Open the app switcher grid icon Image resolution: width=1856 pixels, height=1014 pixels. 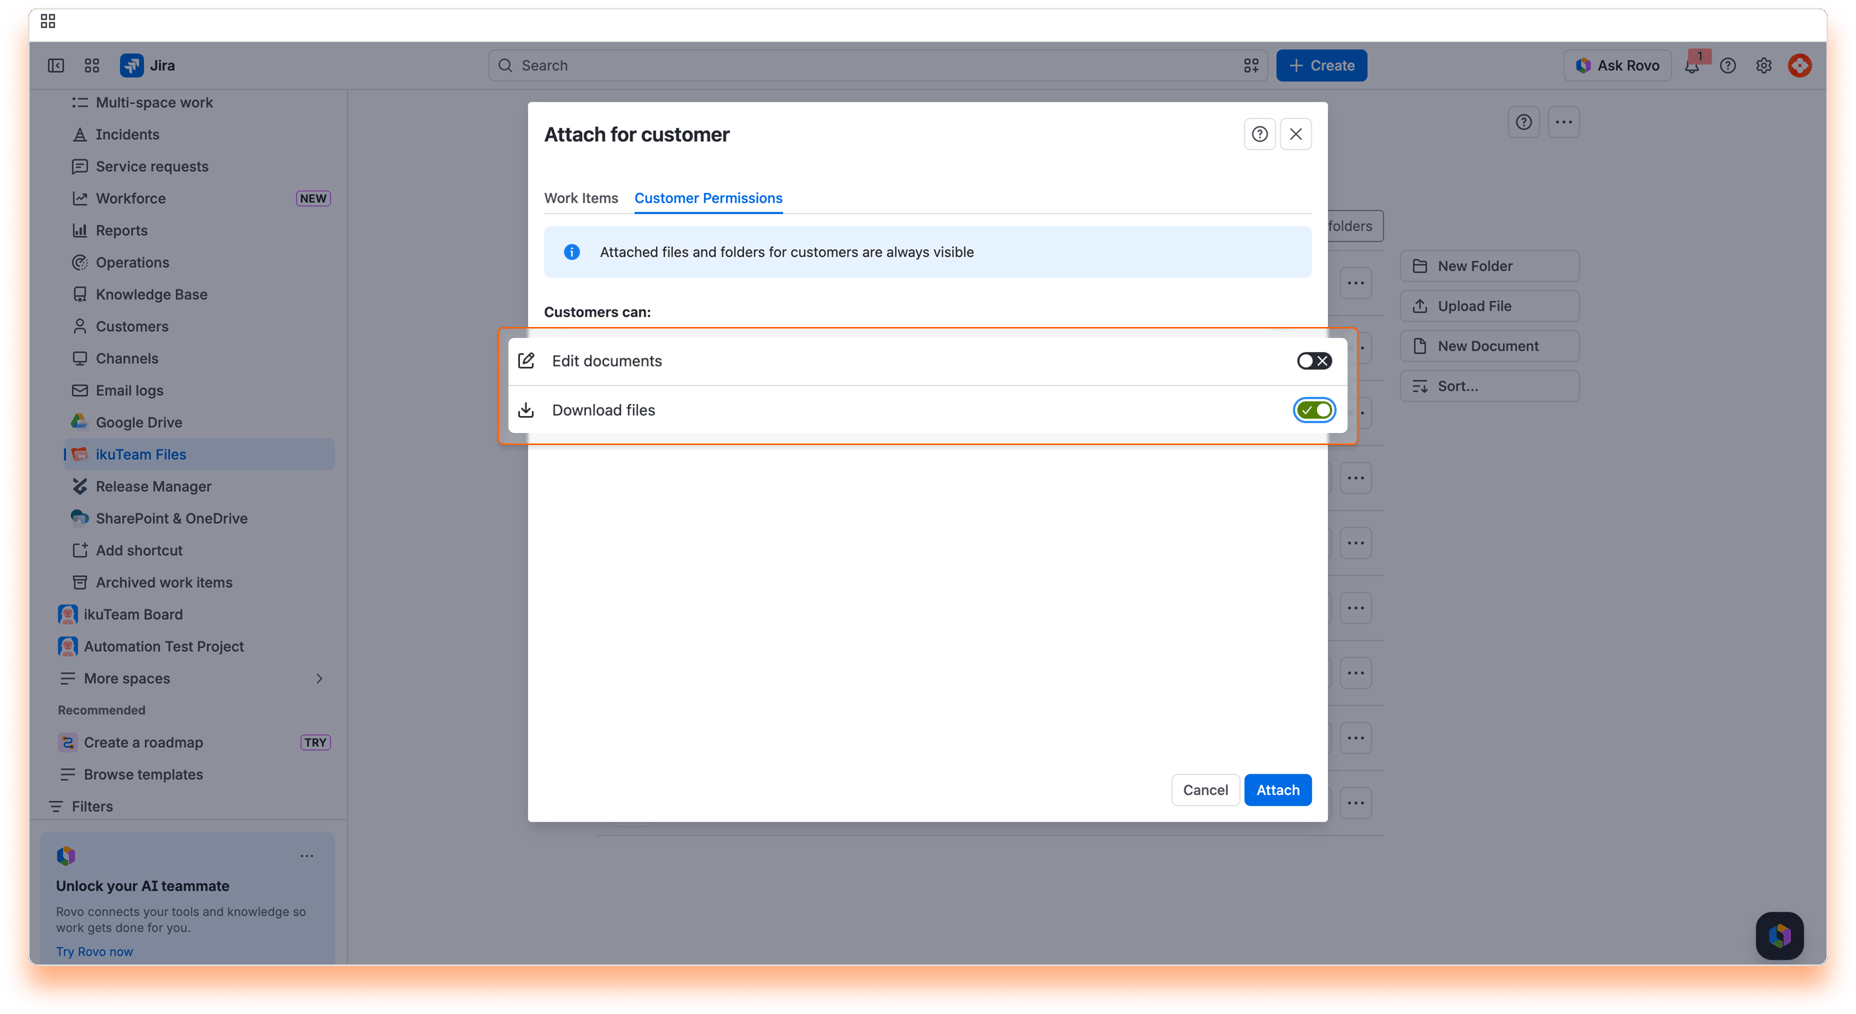click(92, 66)
